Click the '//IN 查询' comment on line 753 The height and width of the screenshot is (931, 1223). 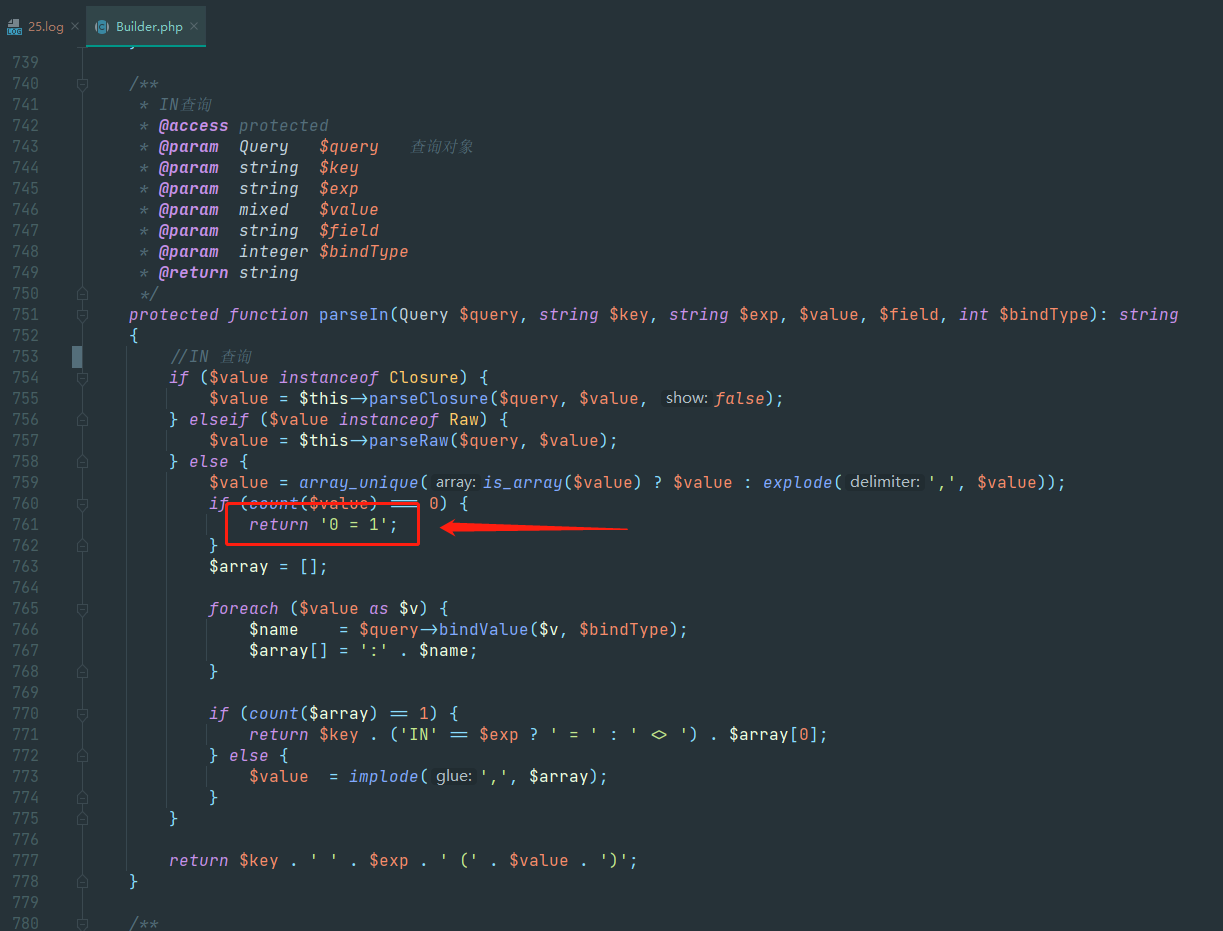pyautogui.click(x=210, y=357)
